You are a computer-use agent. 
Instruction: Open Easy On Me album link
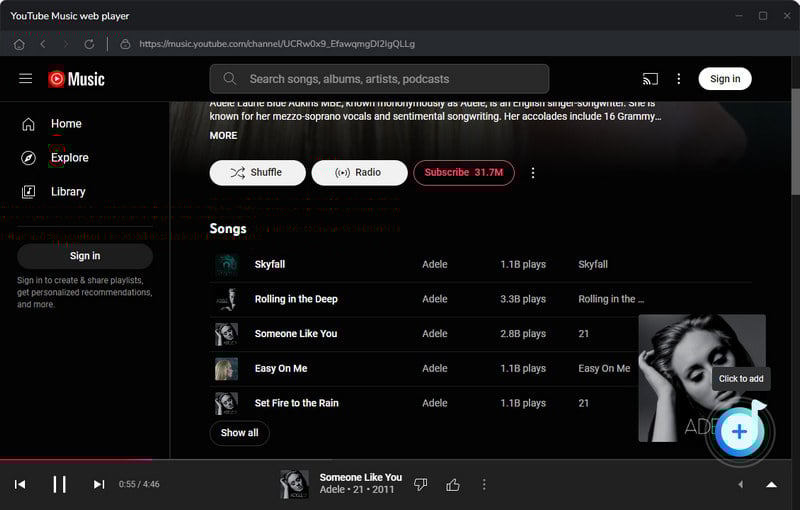tap(604, 369)
